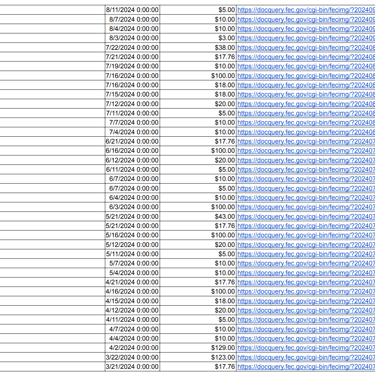Open the FEC link in the 8/11/2024 row

(306, 10)
